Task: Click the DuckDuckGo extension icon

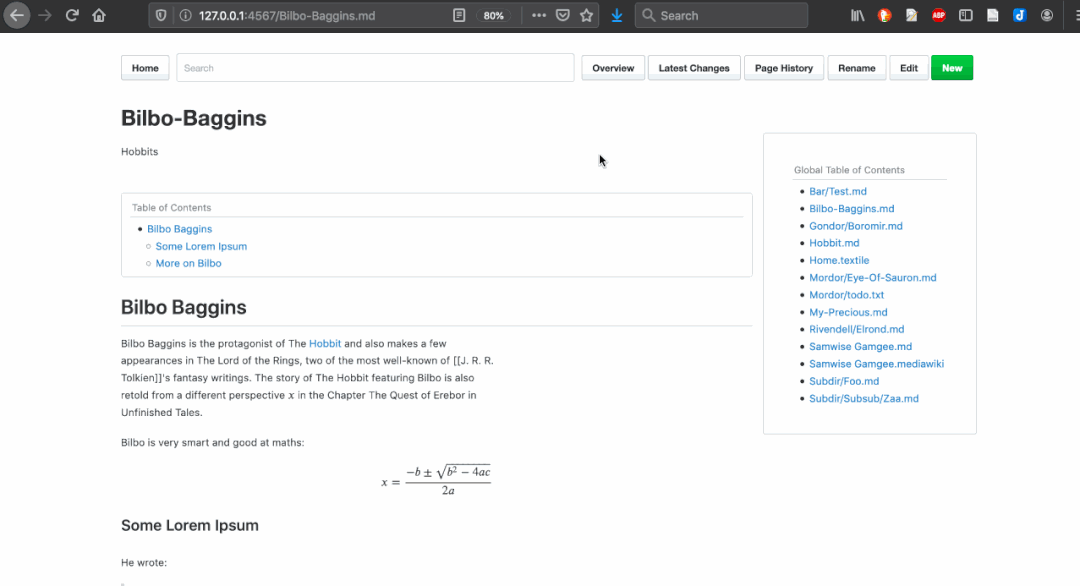Action: [x=884, y=15]
